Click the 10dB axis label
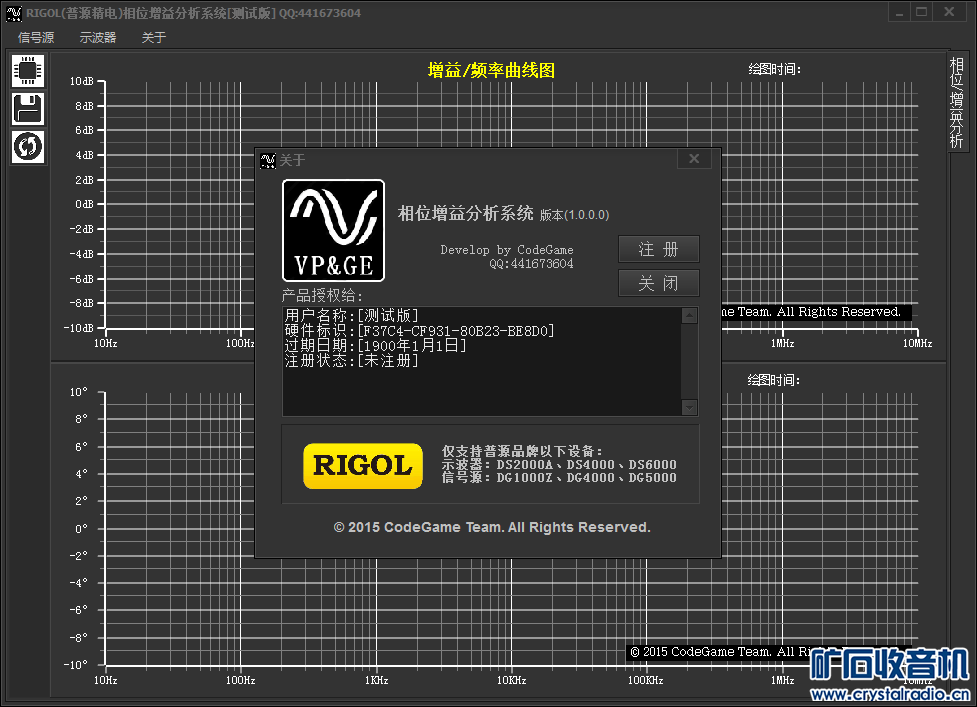The width and height of the screenshot is (977, 707). tap(82, 82)
